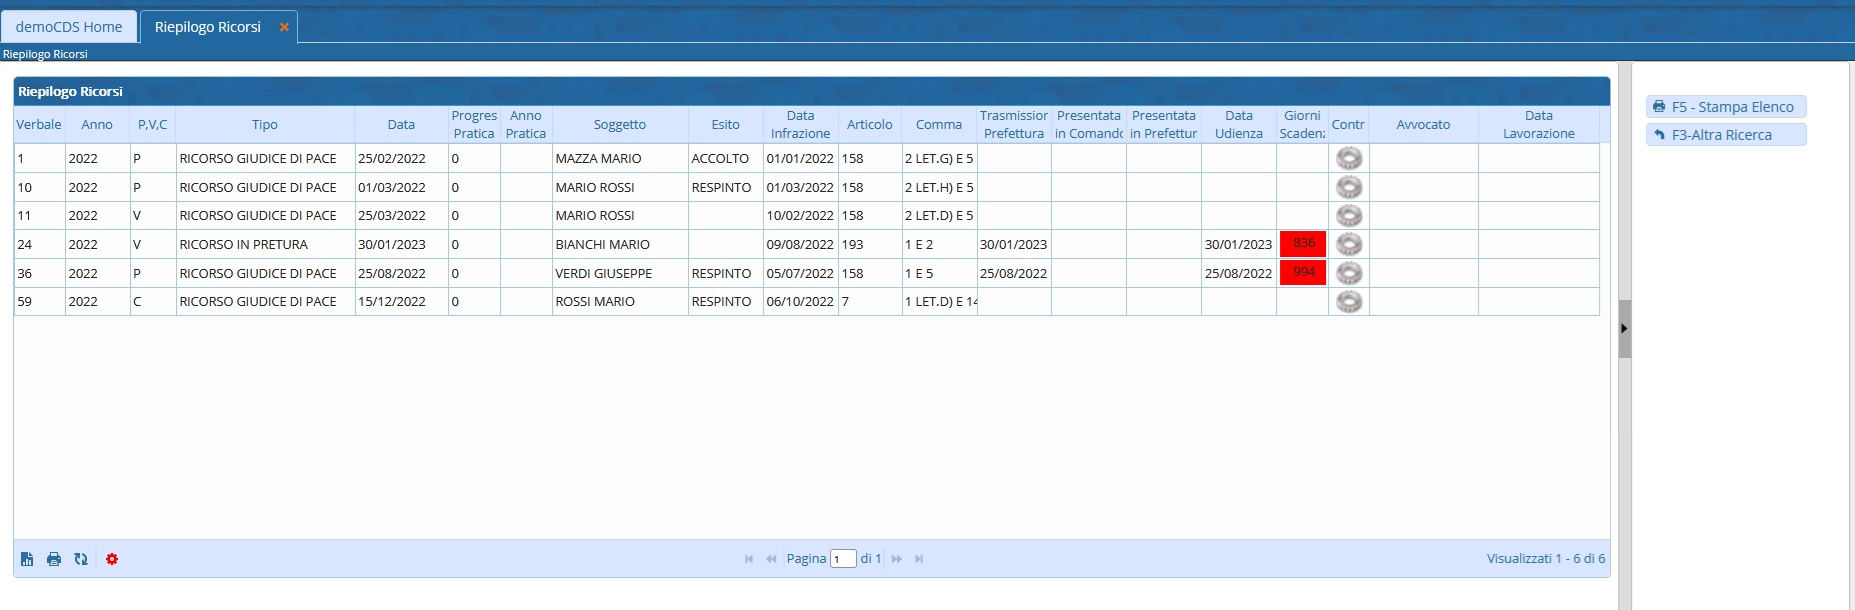Select the Riepilogo Ricorsi tab

207,27
